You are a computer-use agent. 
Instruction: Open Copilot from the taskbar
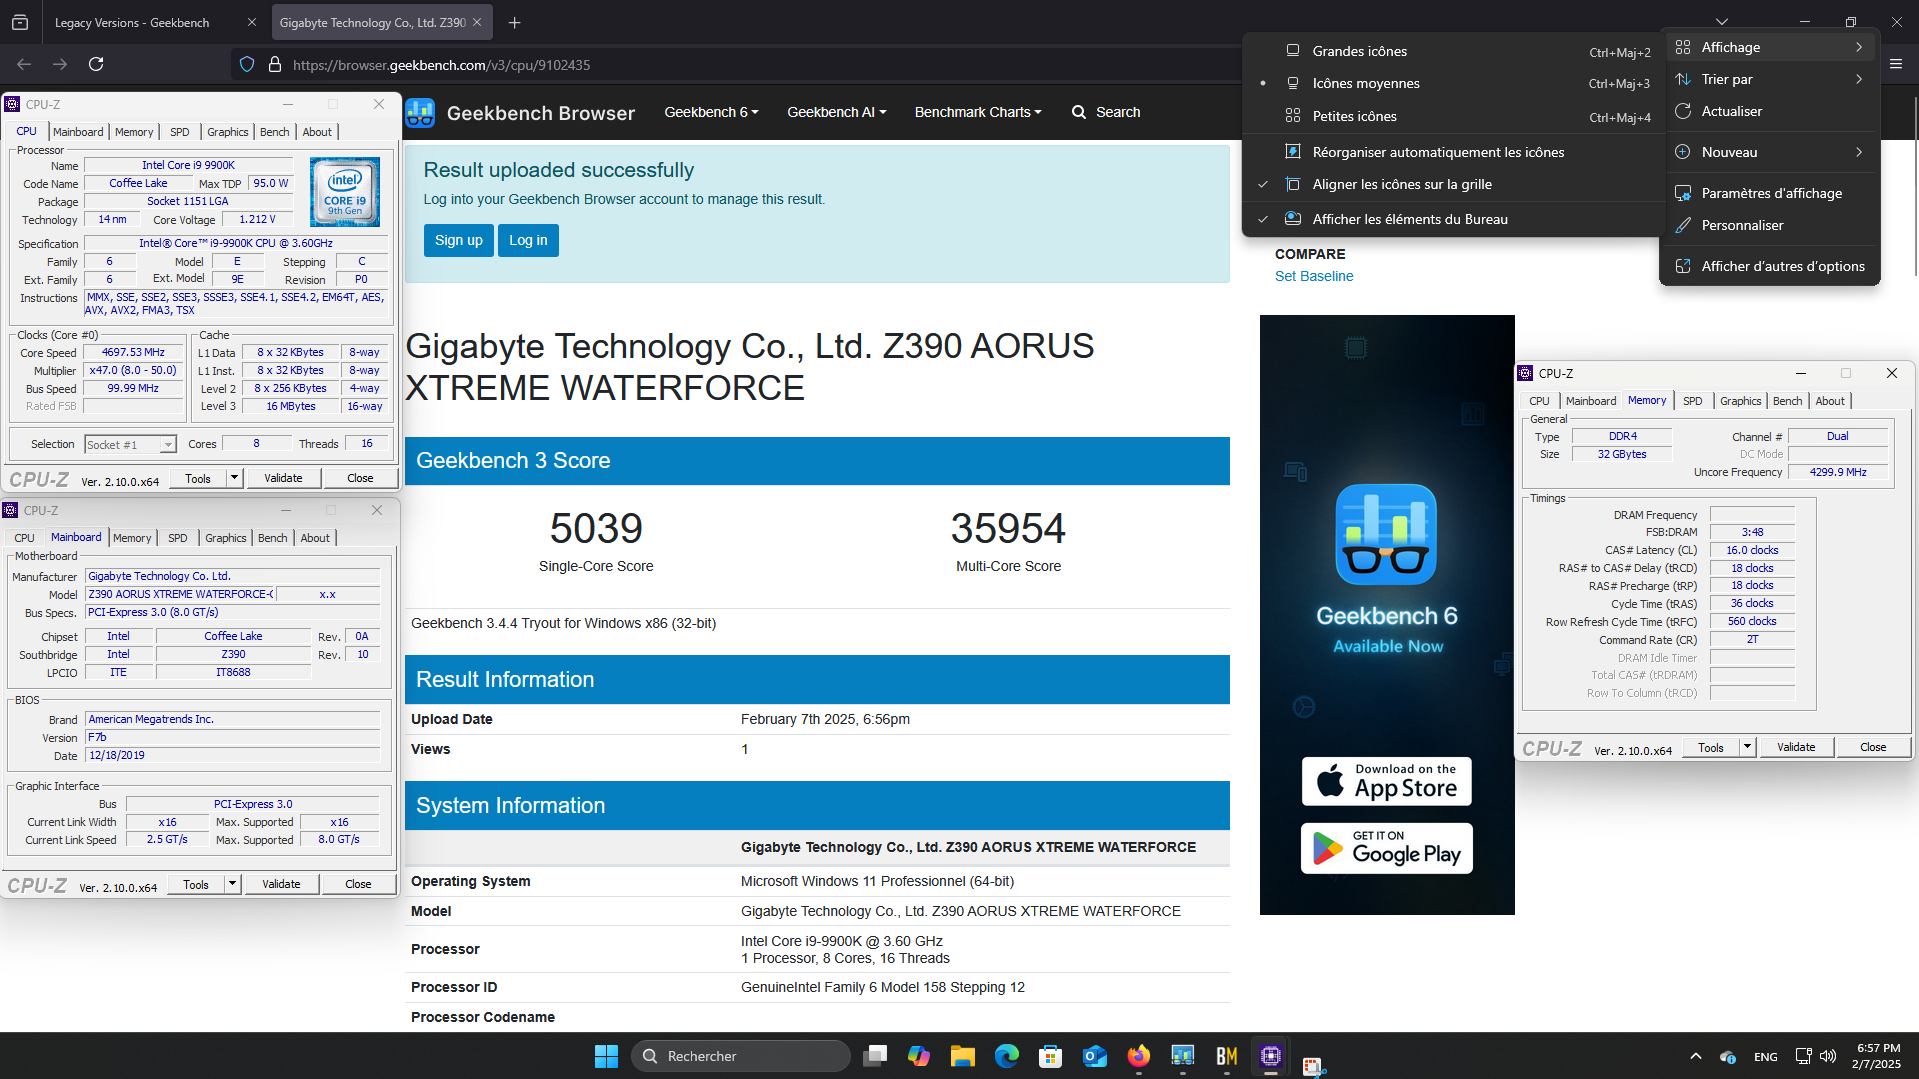919,1056
